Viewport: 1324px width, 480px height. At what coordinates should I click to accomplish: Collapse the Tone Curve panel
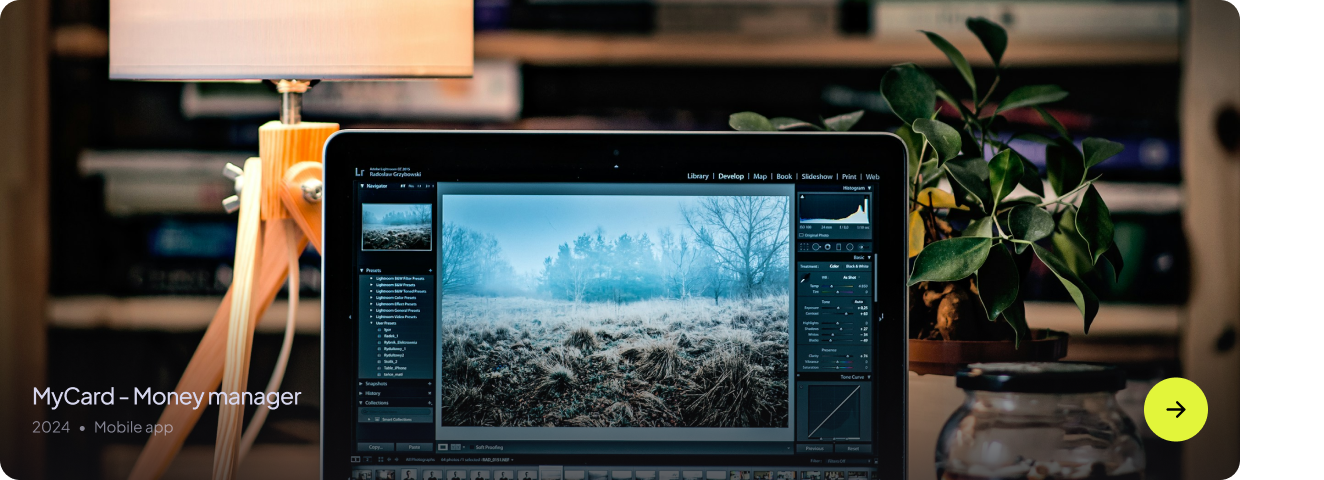point(867,377)
